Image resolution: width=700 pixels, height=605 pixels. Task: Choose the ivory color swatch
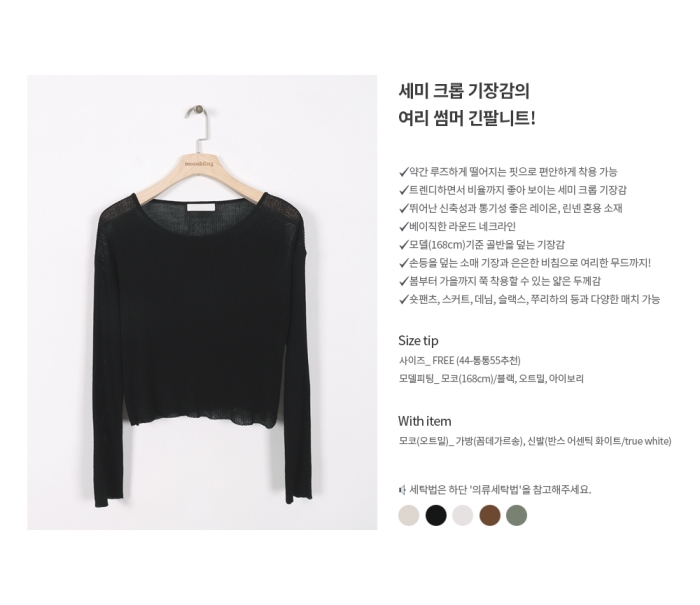pyautogui.click(x=462, y=515)
